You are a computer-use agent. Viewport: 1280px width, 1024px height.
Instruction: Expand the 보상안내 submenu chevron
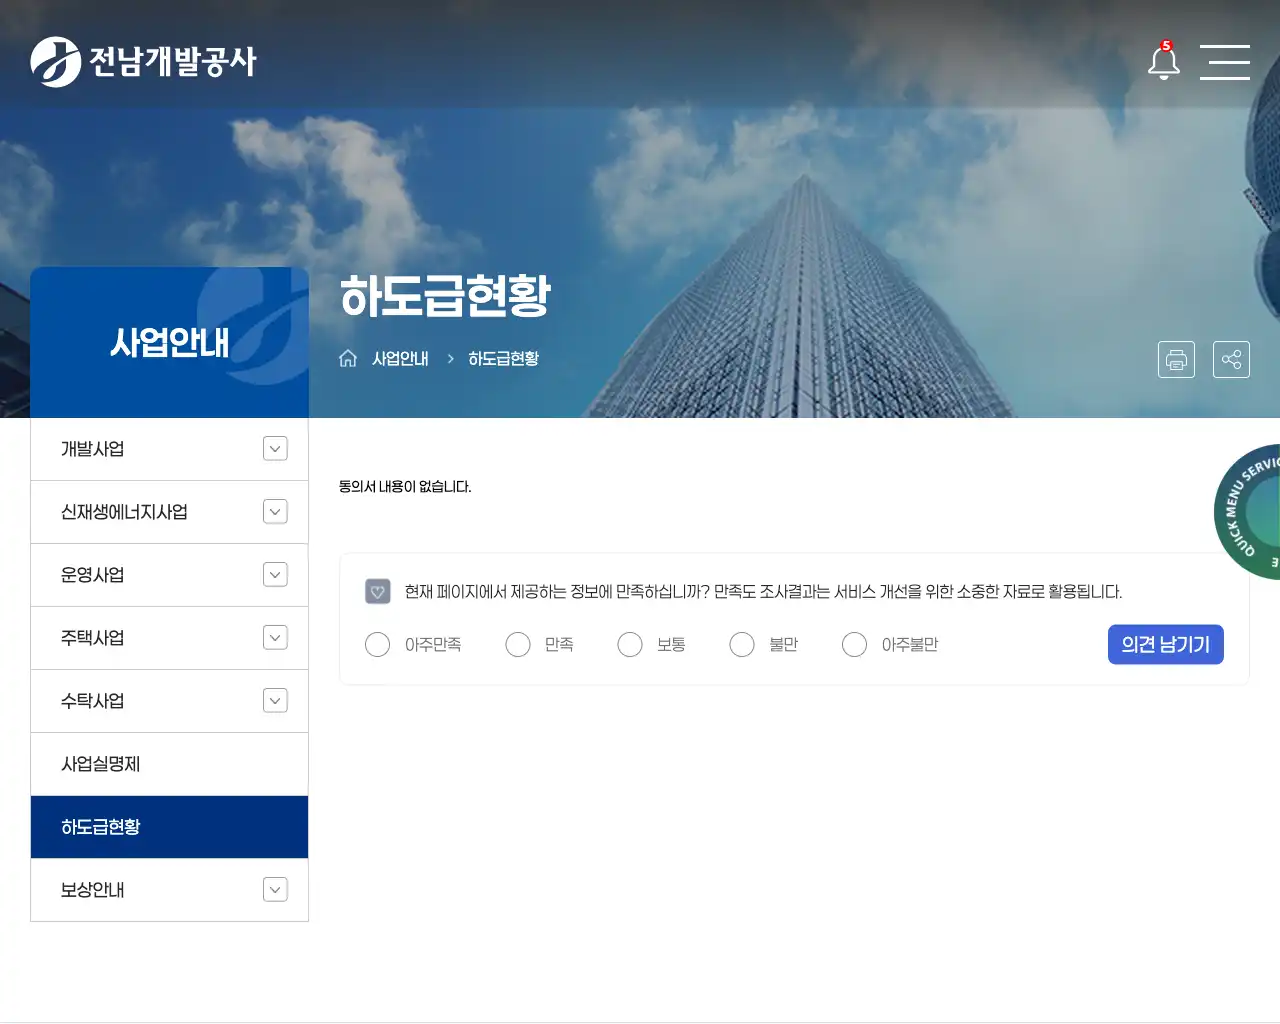pos(275,890)
